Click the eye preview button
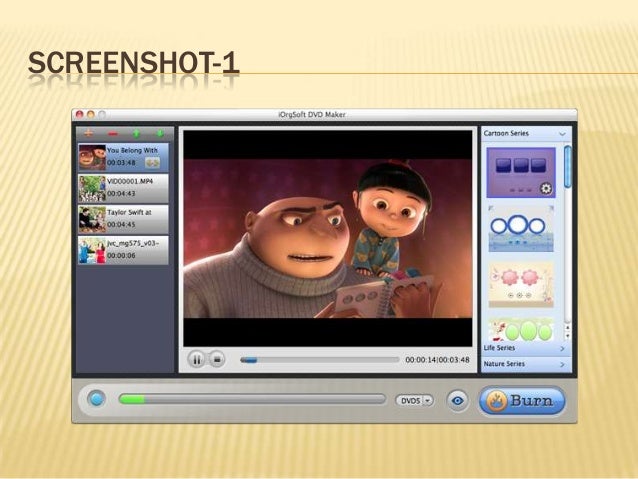Image resolution: width=638 pixels, height=479 pixels. 458,401
